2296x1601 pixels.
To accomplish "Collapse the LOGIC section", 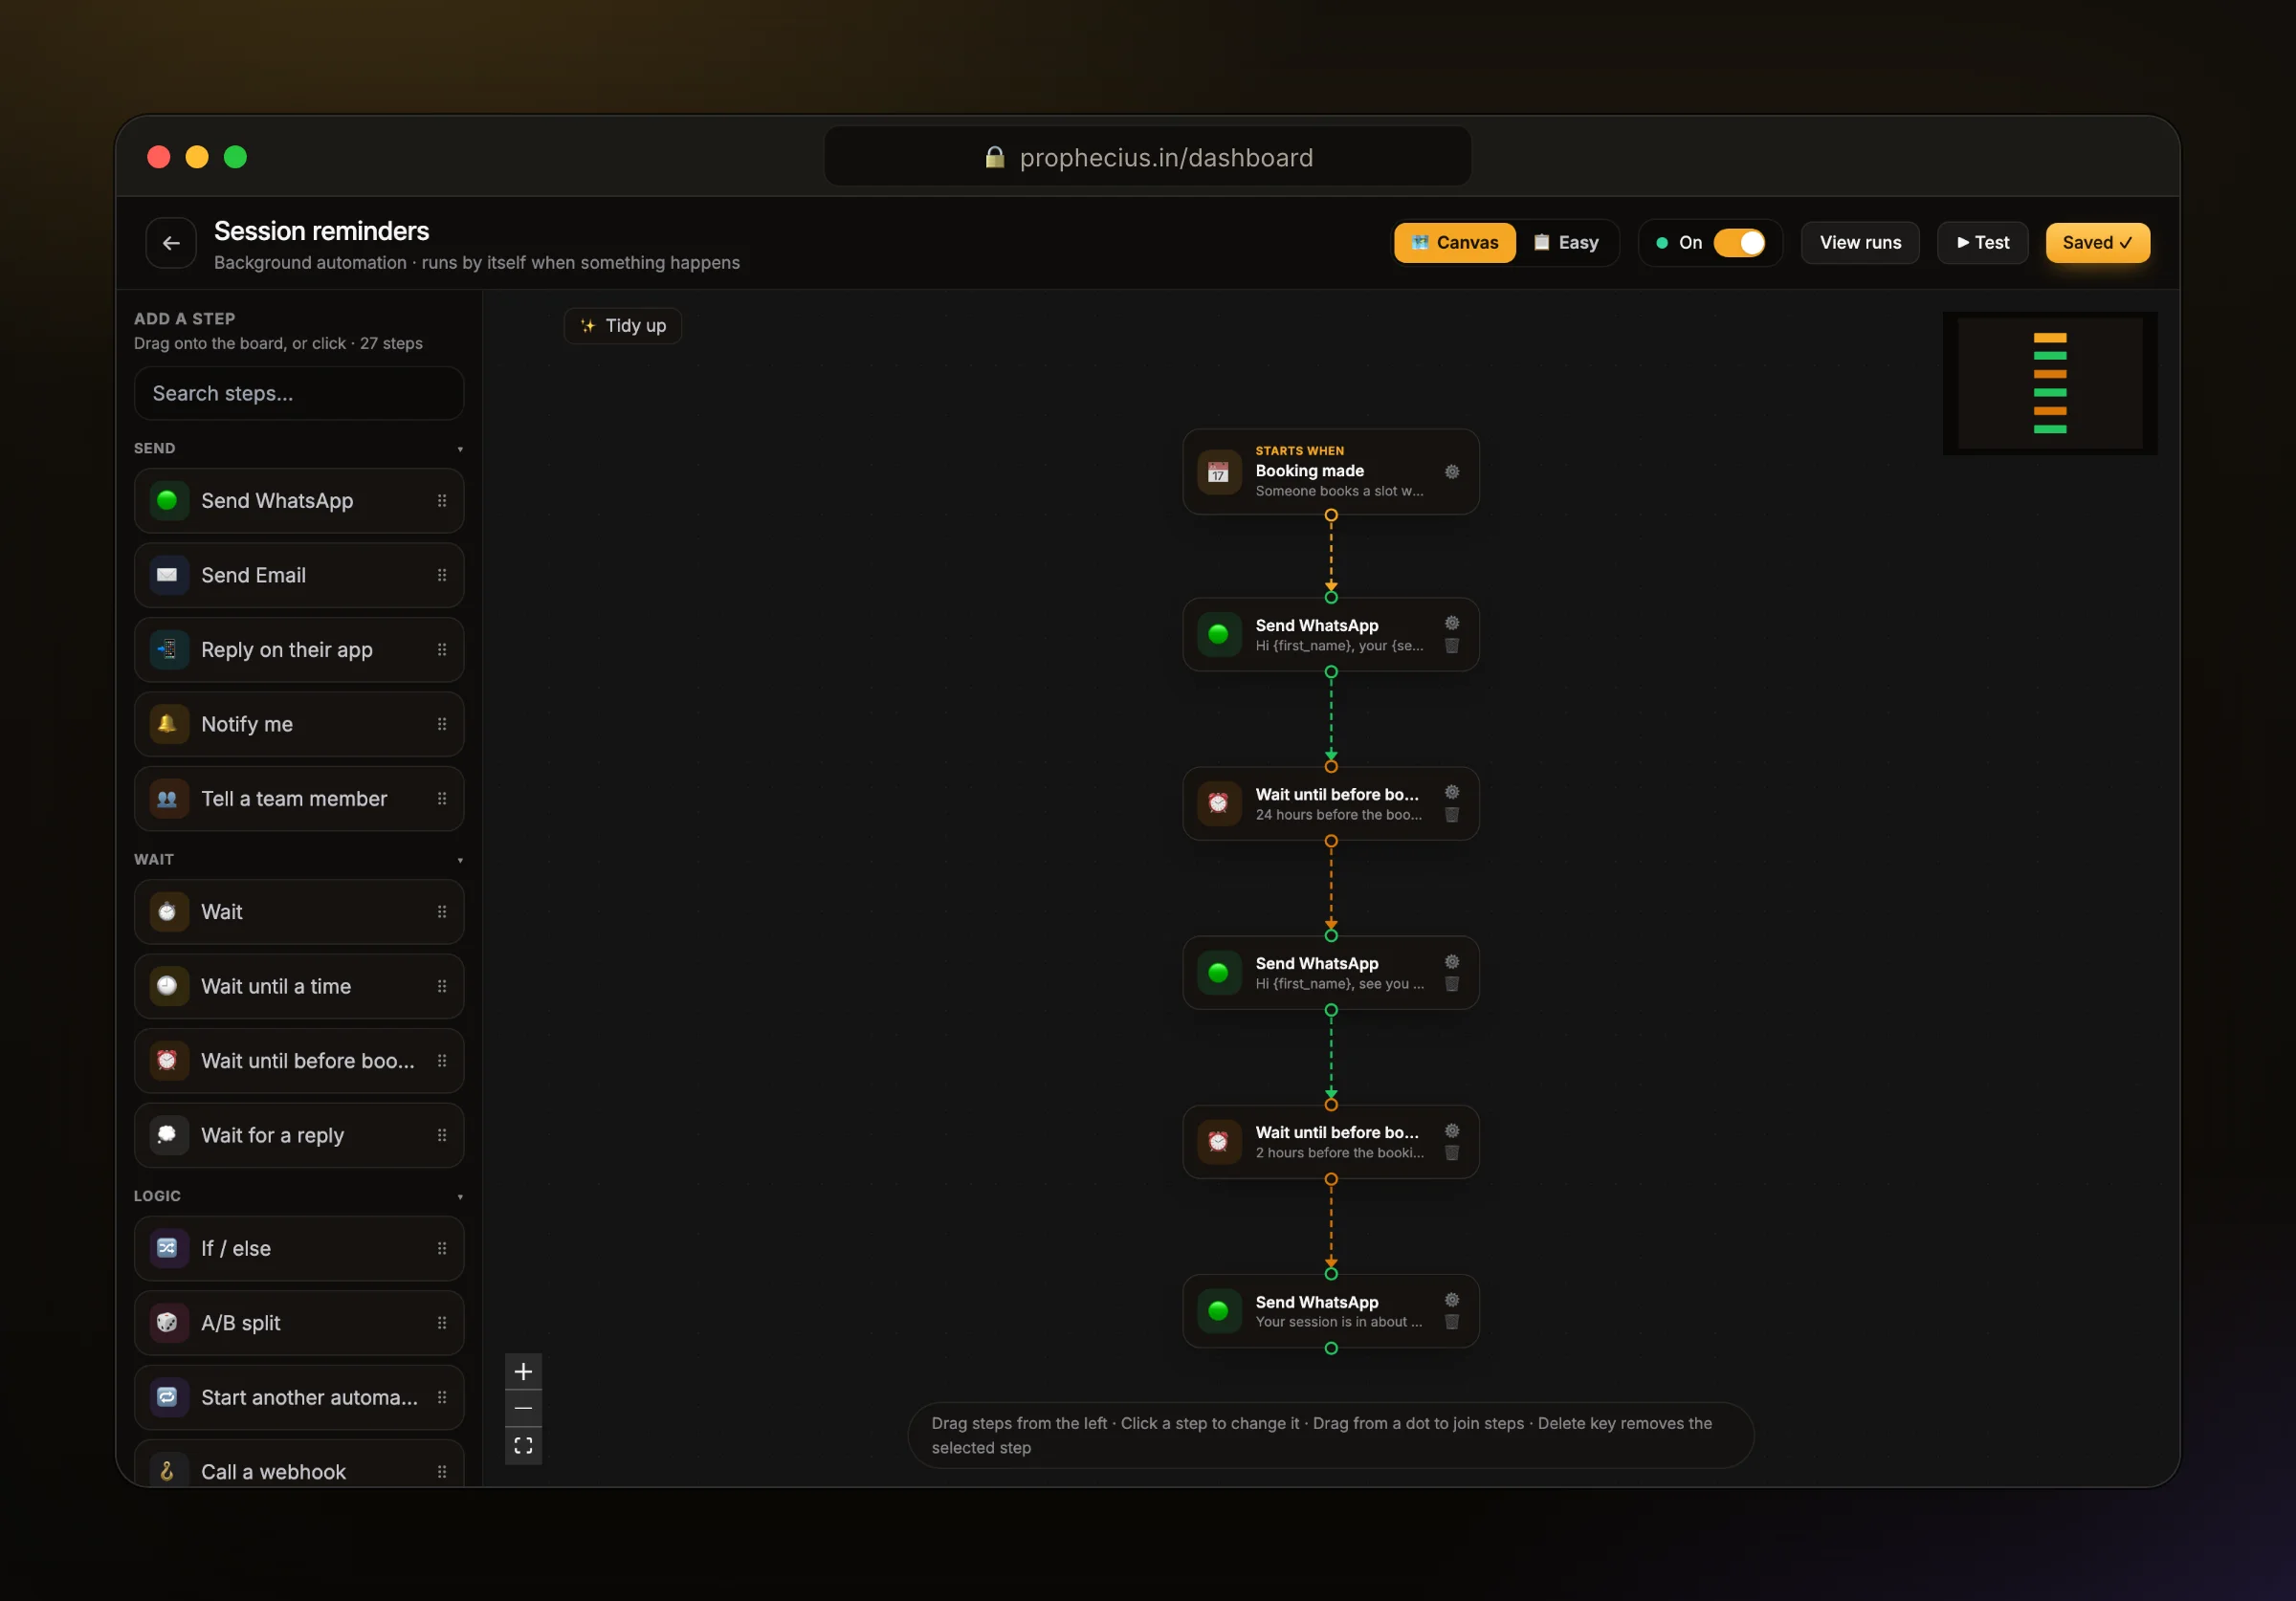I will (x=460, y=1196).
